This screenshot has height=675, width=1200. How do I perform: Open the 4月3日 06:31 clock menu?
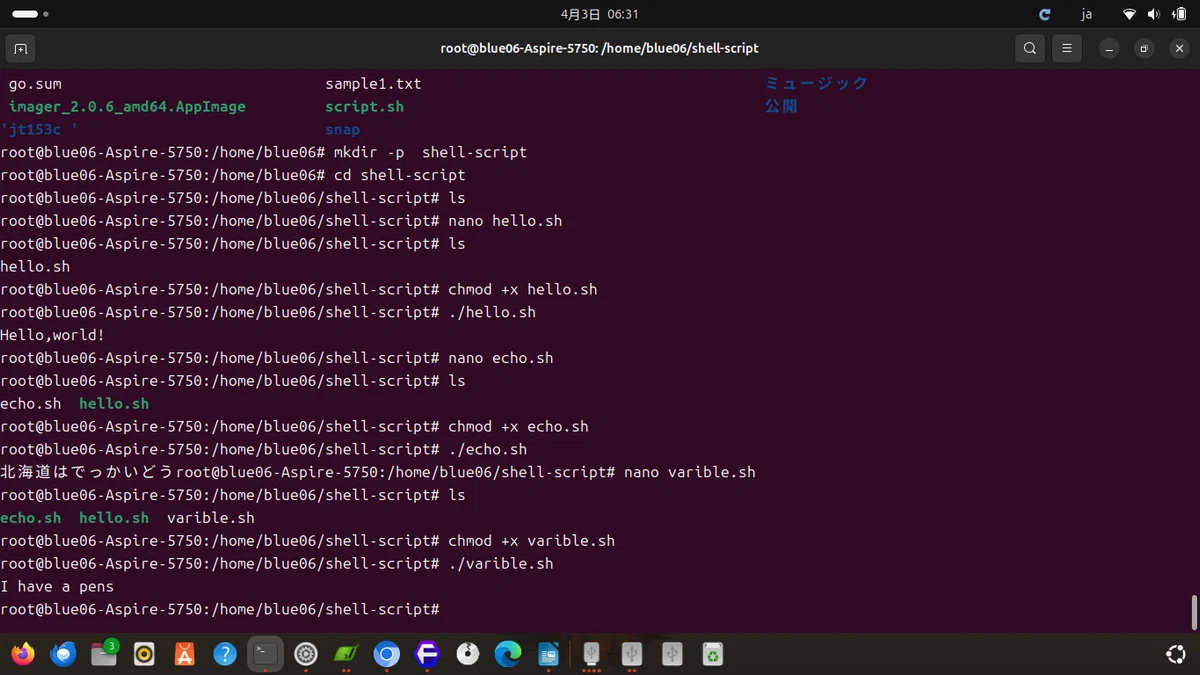pyautogui.click(x=599, y=14)
